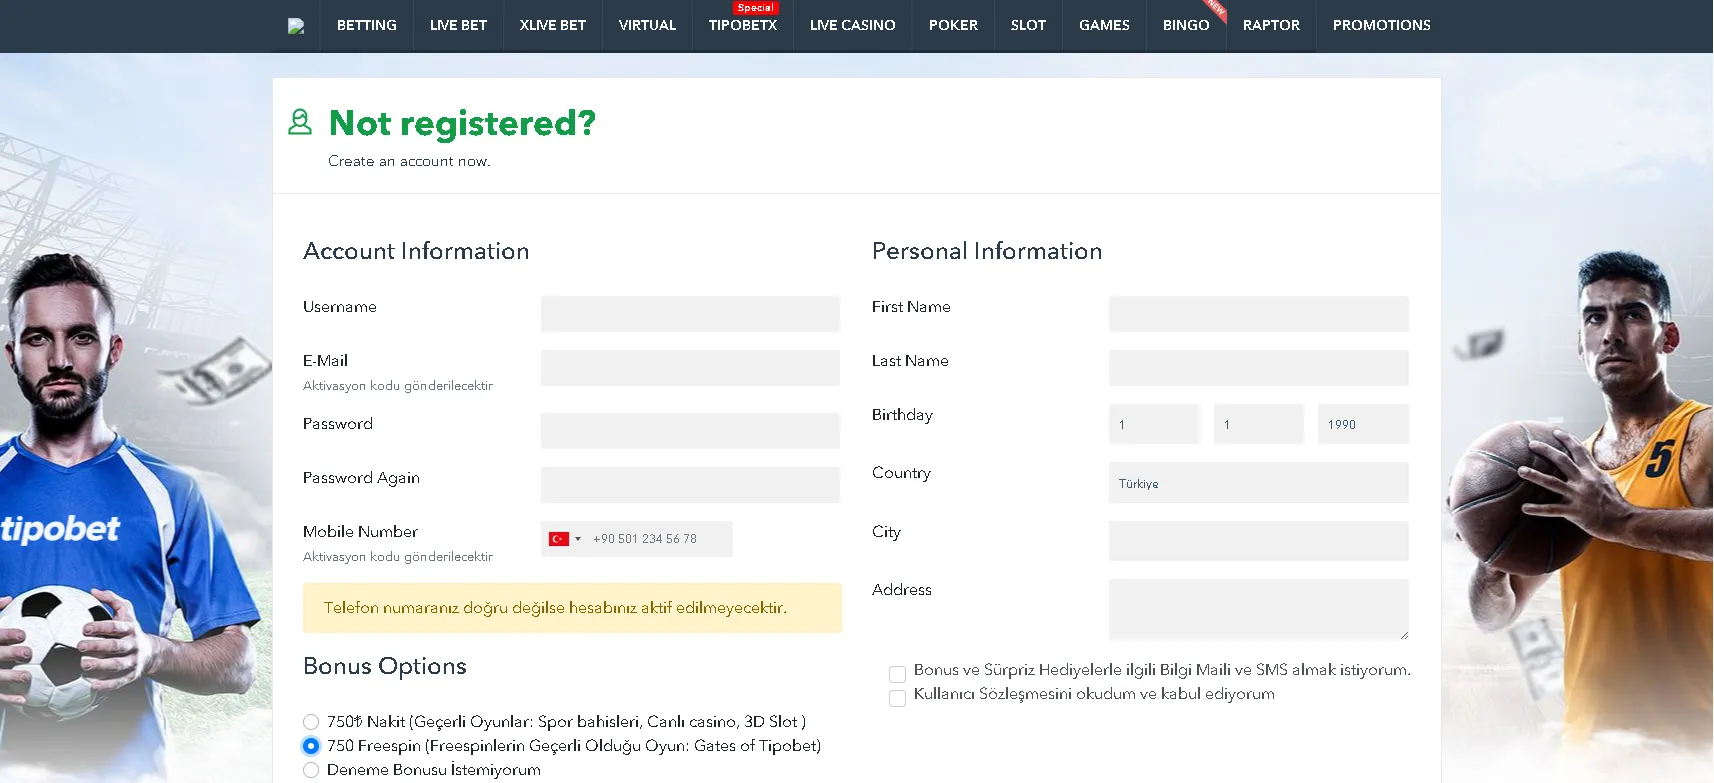Focus the Address text area
1714x783 pixels.
1259,609
